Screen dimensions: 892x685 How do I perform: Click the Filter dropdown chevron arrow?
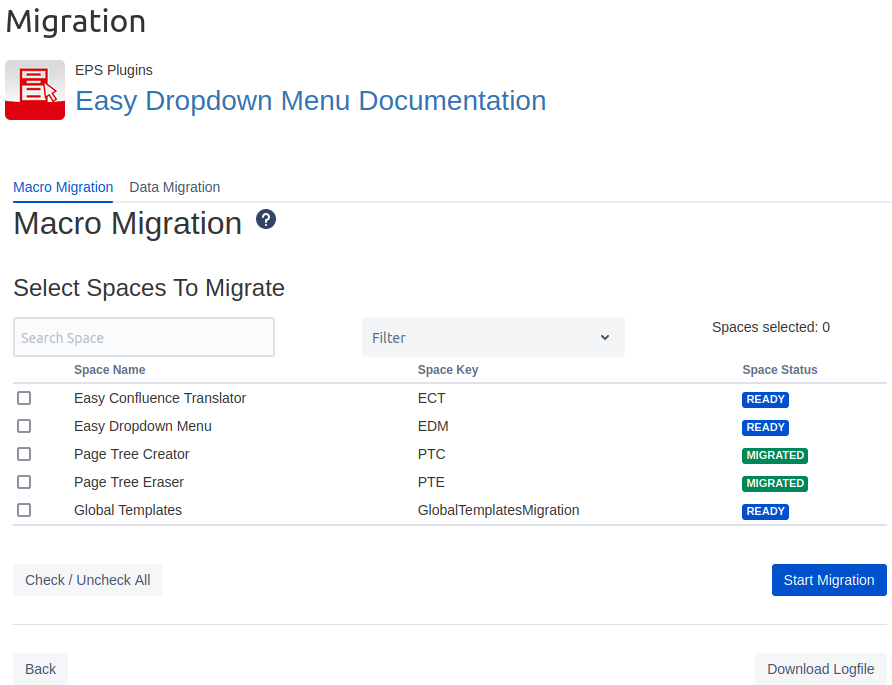pos(605,338)
